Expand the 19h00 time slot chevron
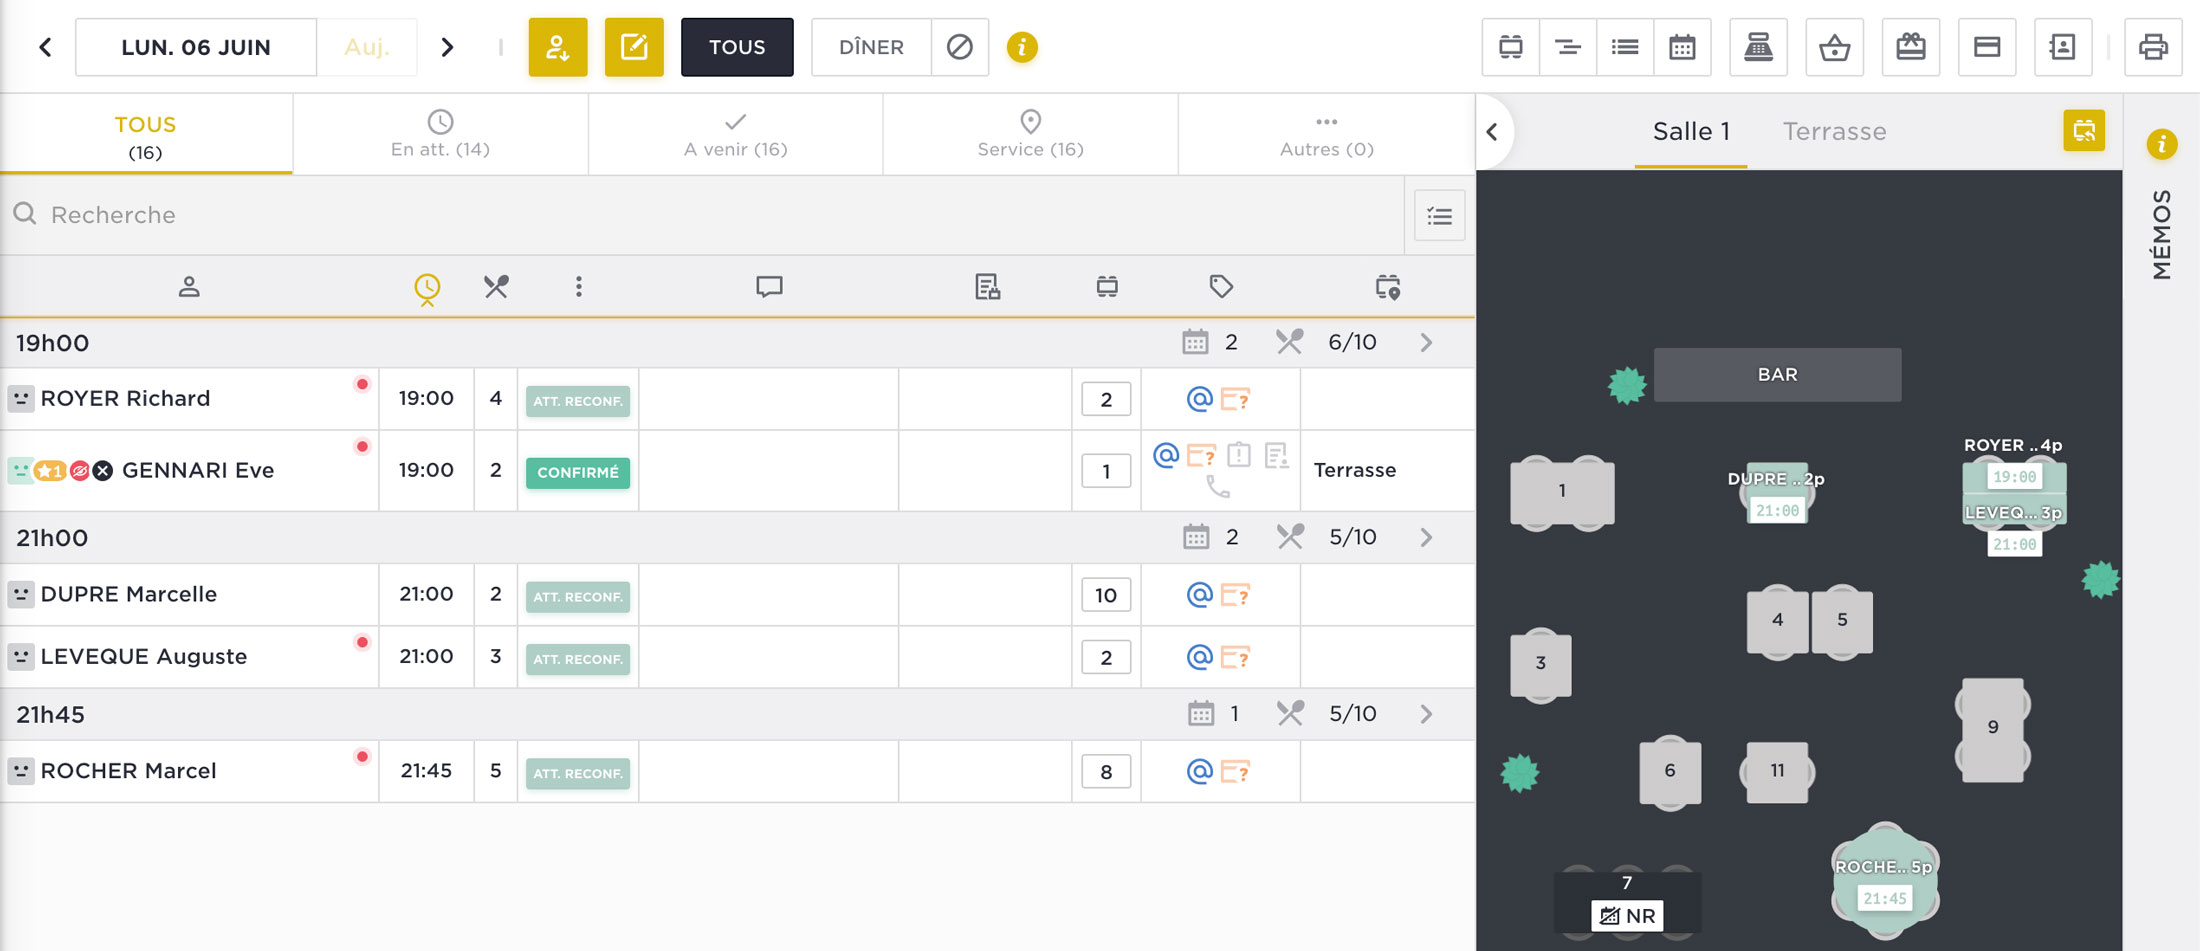 click(1427, 343)
